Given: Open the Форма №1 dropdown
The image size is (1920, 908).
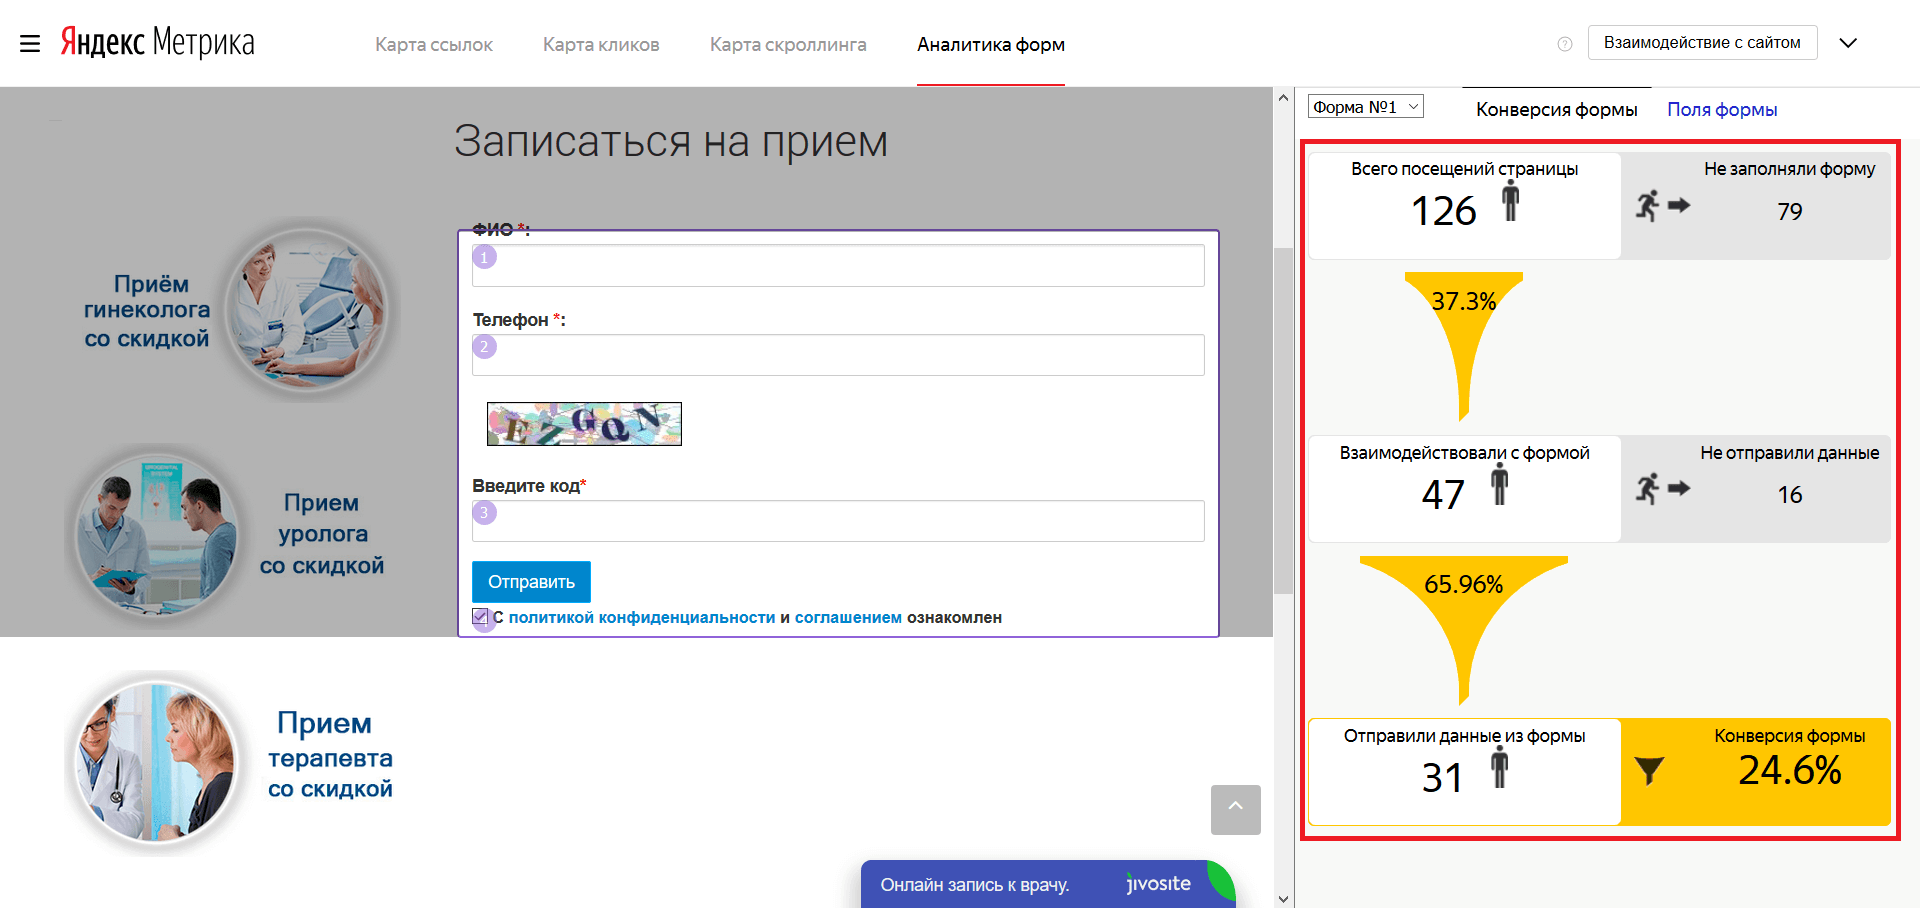Looking at the screenshot, I should pyautogui.click(x=1365, y=107).
